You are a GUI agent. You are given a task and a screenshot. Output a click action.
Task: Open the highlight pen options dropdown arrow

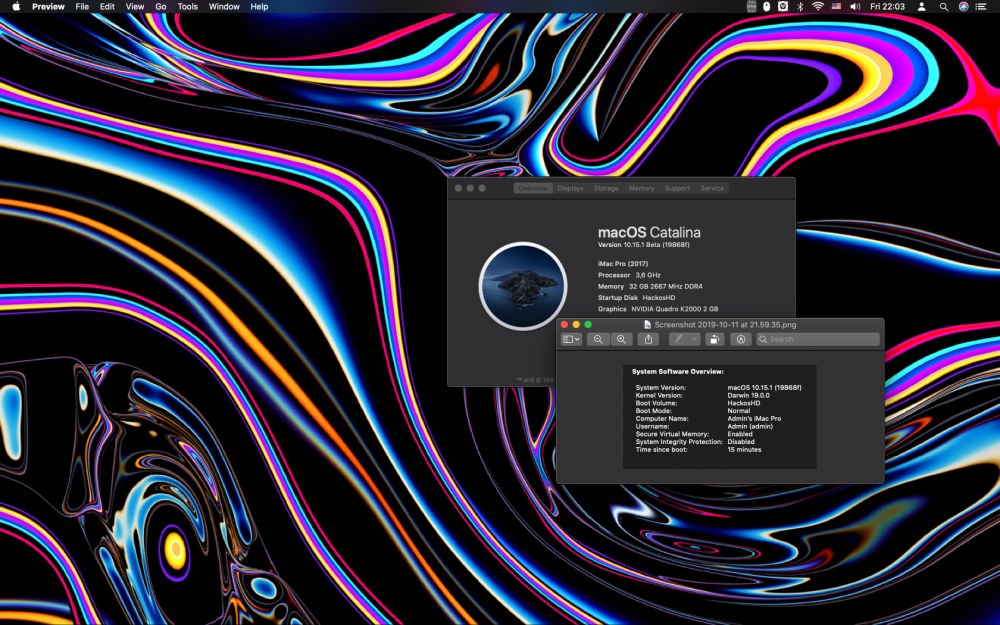point(695,339)
